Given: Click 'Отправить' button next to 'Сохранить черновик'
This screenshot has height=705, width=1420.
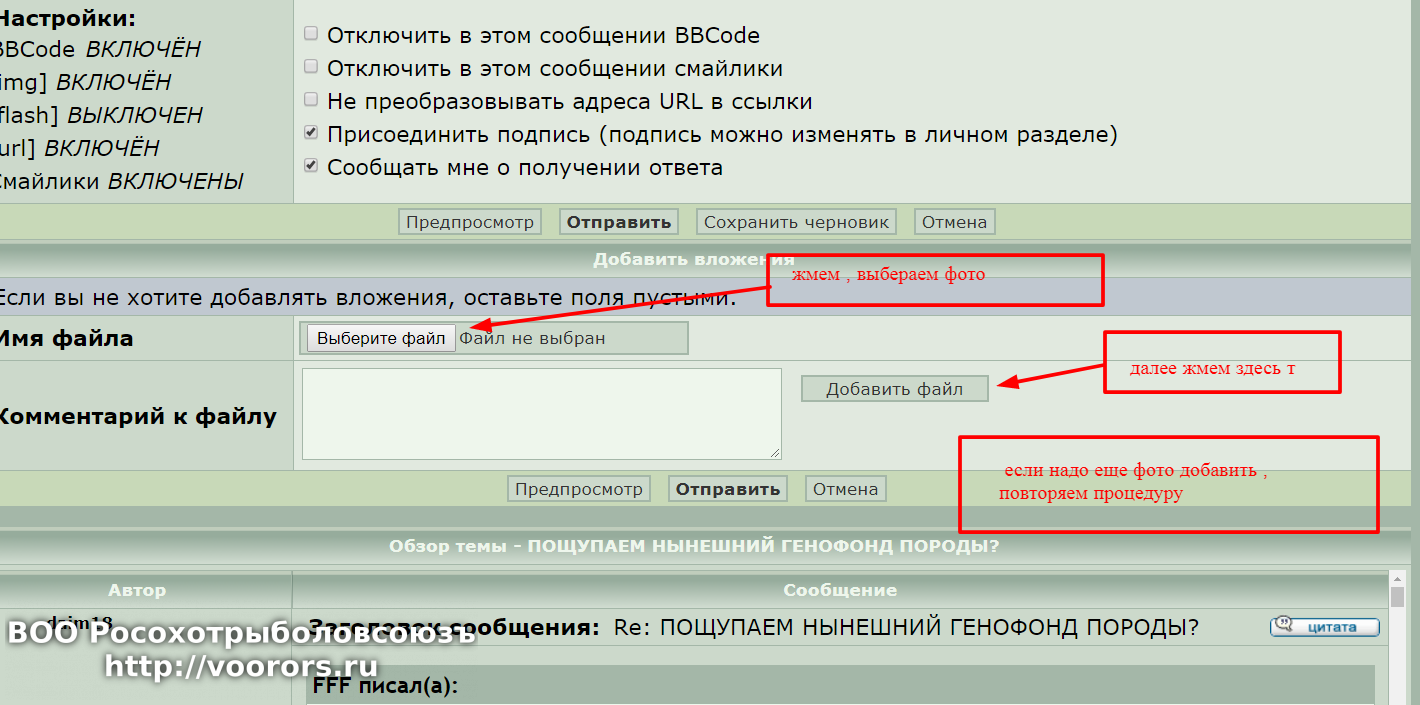Looking at the screenshot, I should [618, 222].
